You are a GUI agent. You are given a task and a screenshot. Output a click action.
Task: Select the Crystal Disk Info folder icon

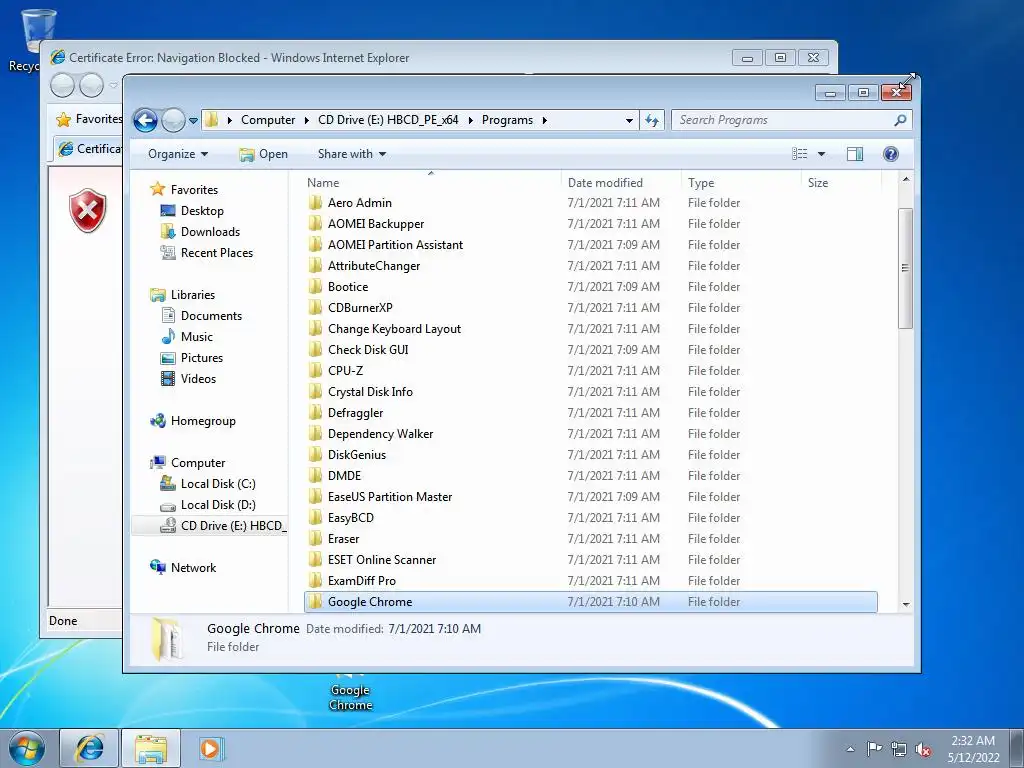point(315,391)
